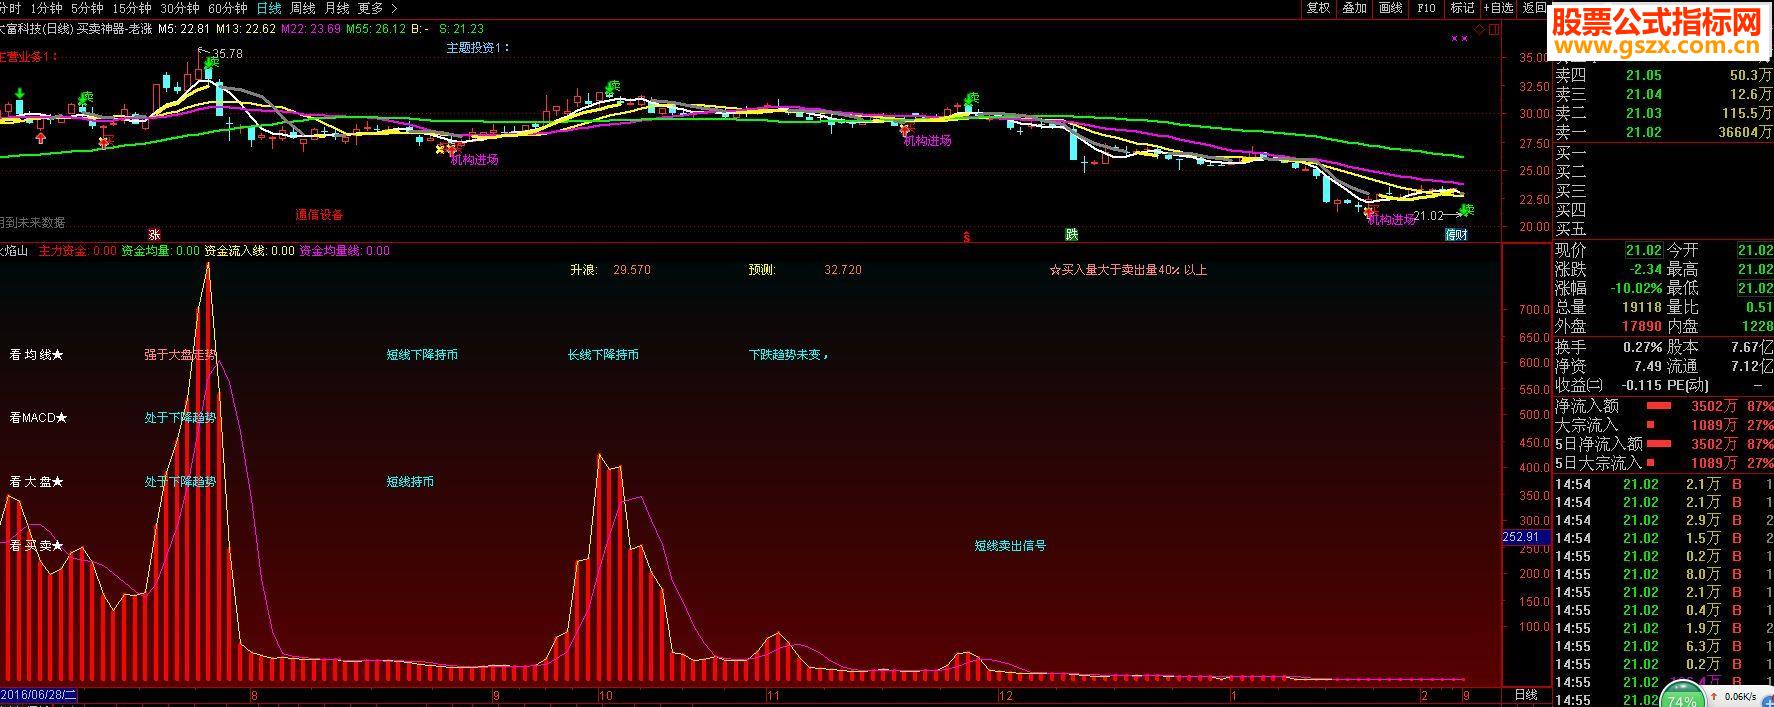
Task: Click the 净流入额 3502万 row
Action: tap(1663, 406)
